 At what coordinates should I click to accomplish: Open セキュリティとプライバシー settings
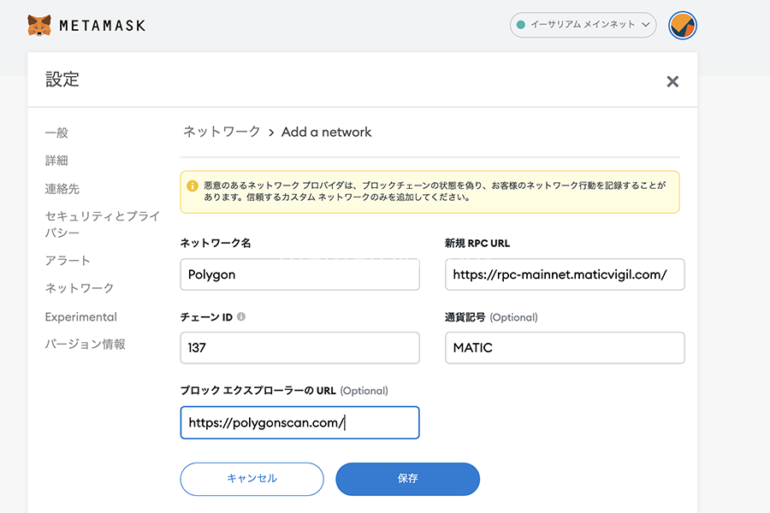pos(102,224)
